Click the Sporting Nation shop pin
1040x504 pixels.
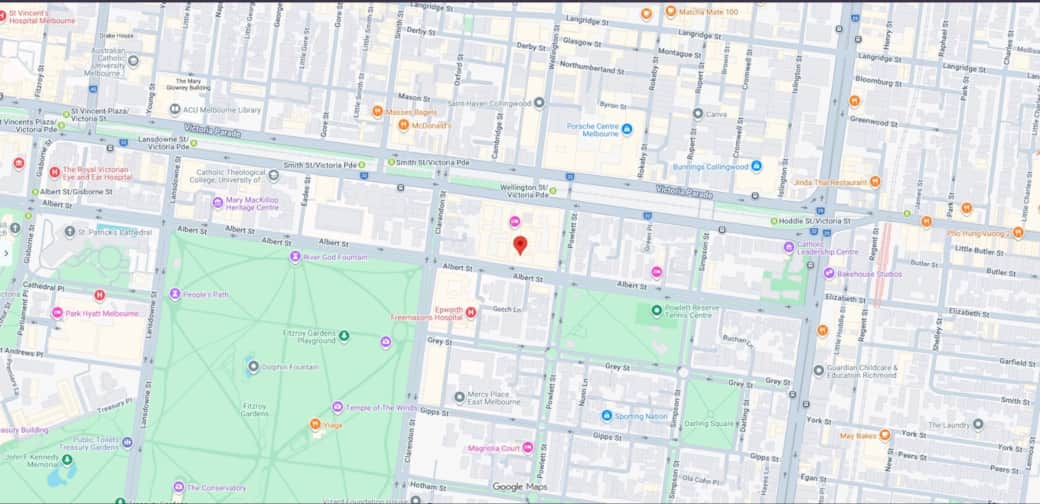point(606,416)
